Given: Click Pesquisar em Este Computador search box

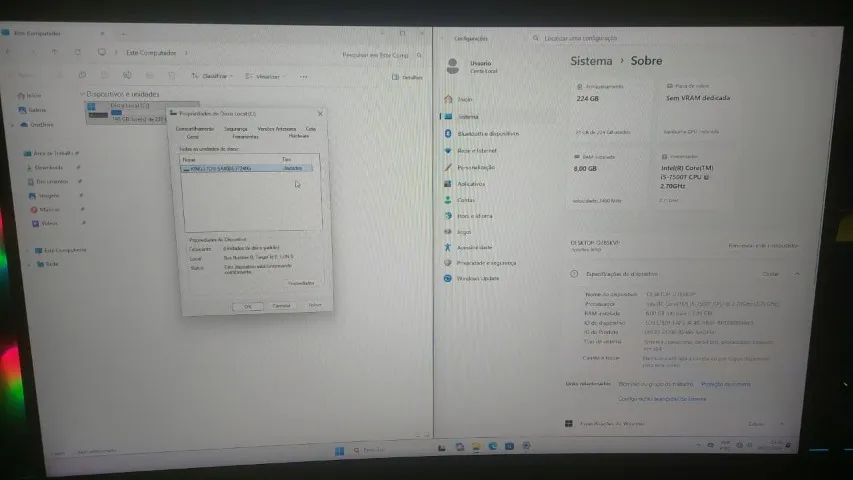Looking at the screenshot, I should tap(380, 55).
